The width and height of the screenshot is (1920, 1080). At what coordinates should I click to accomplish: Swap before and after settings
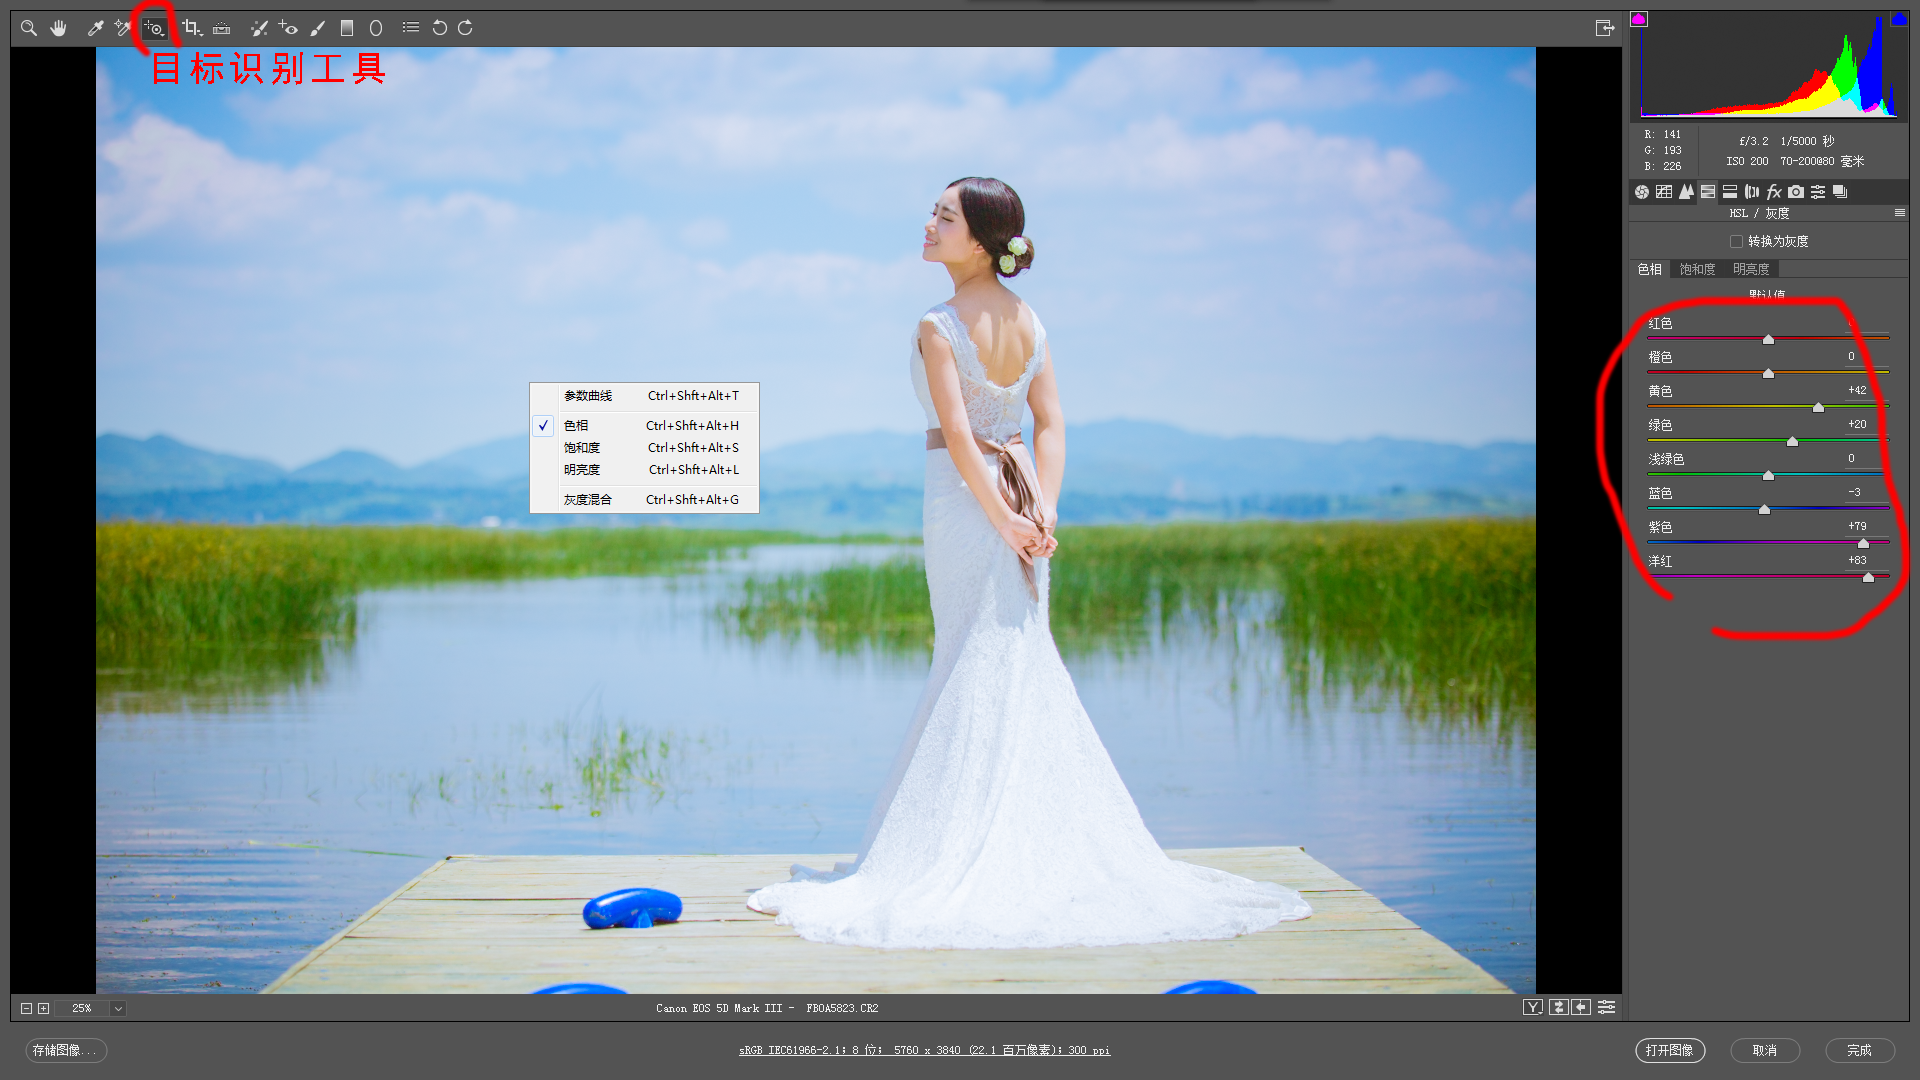coord(1559,1008)
